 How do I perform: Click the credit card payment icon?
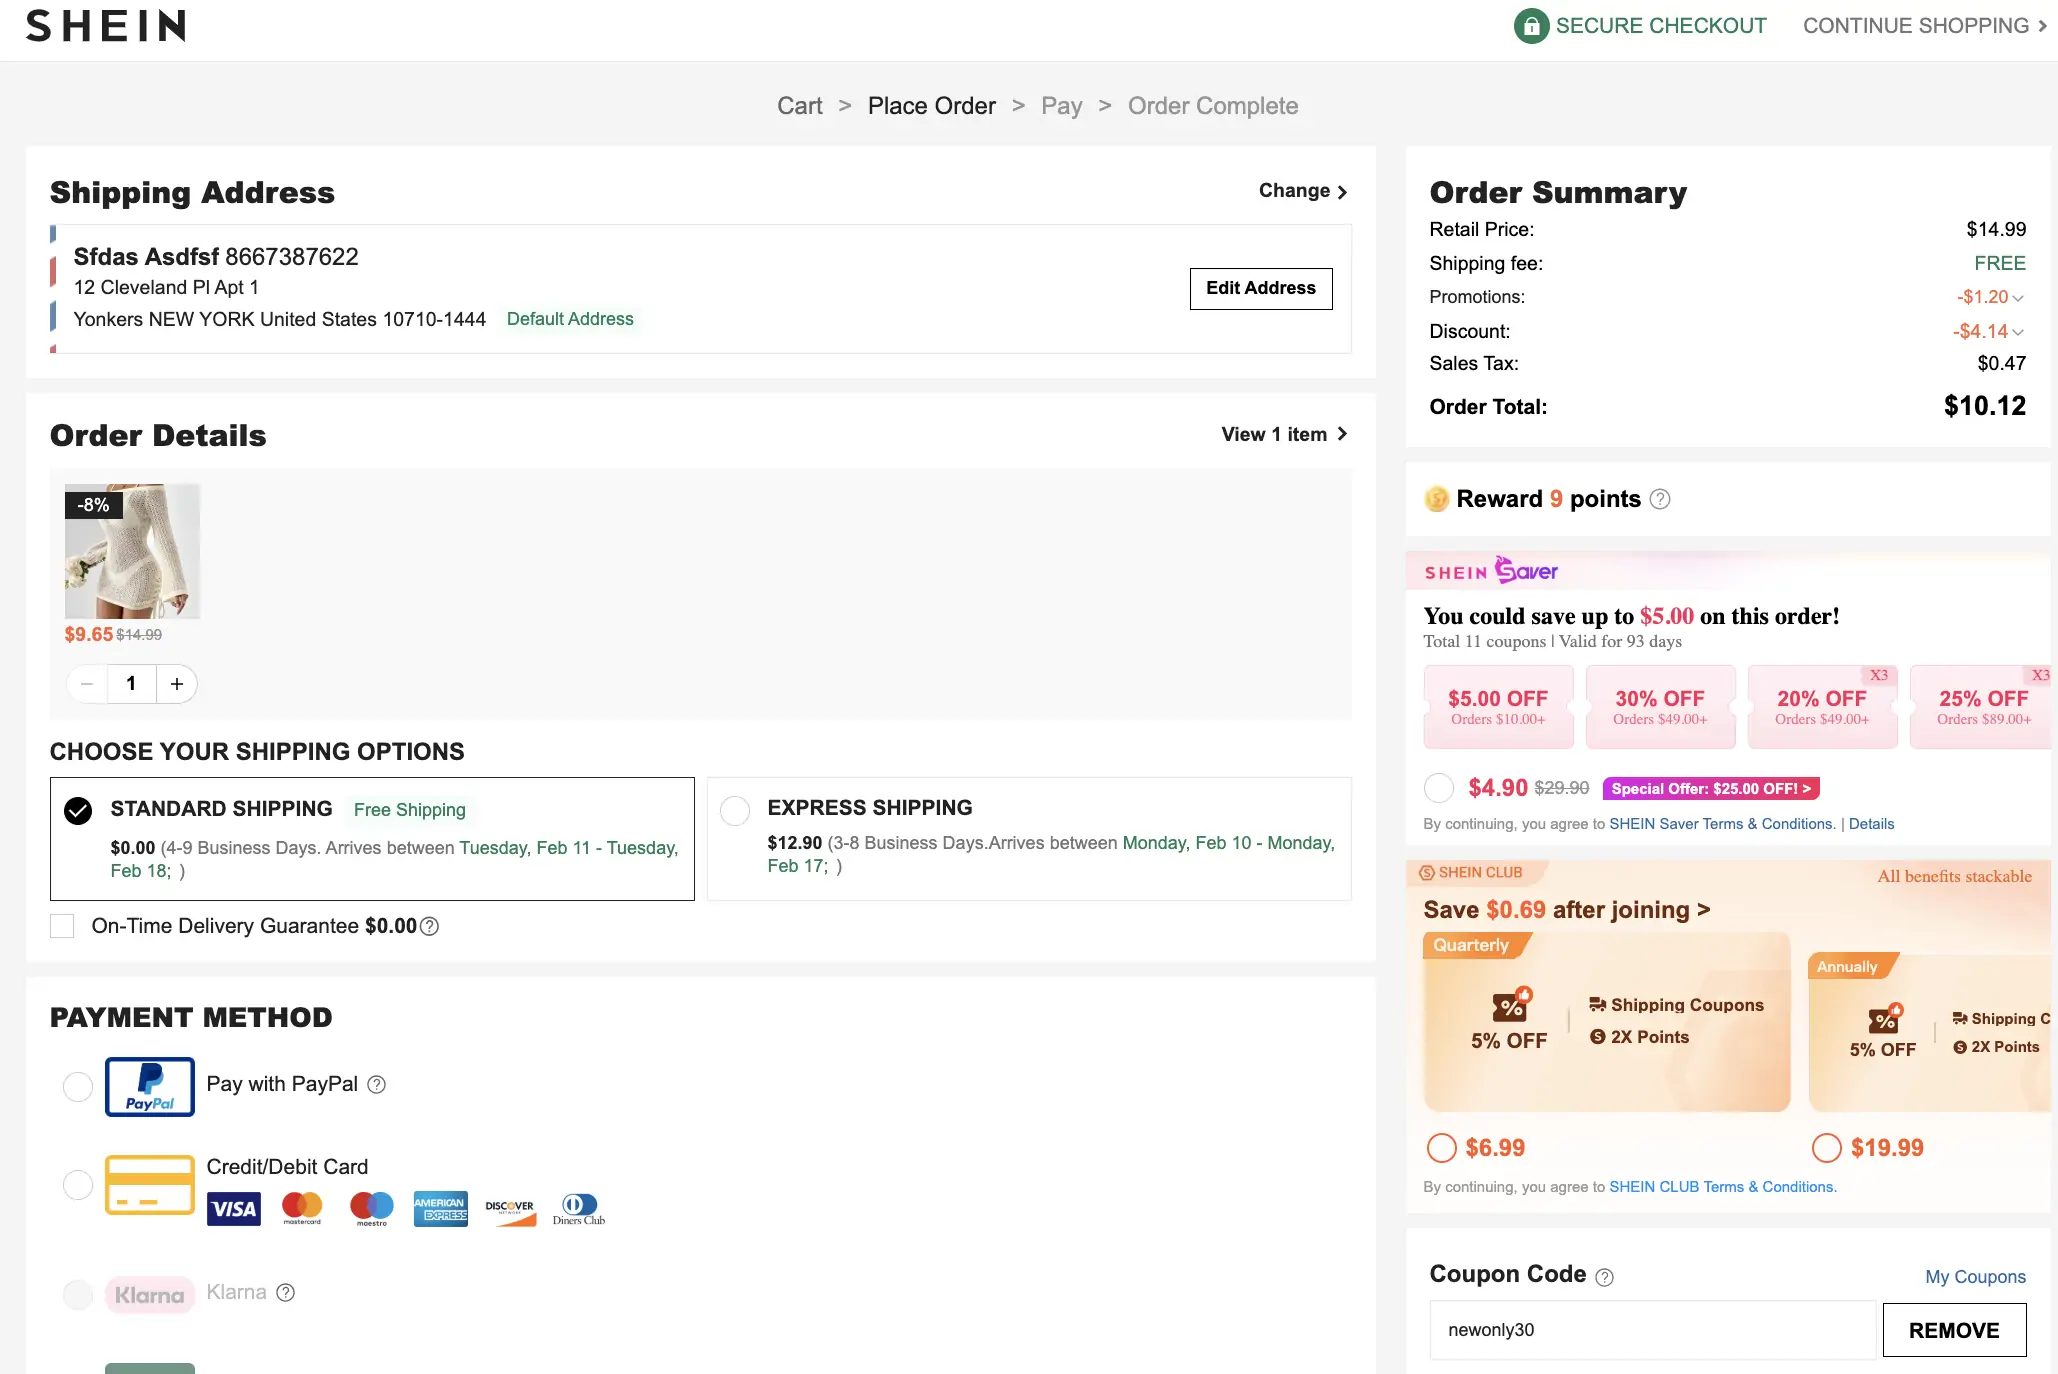pos(150,1185)
